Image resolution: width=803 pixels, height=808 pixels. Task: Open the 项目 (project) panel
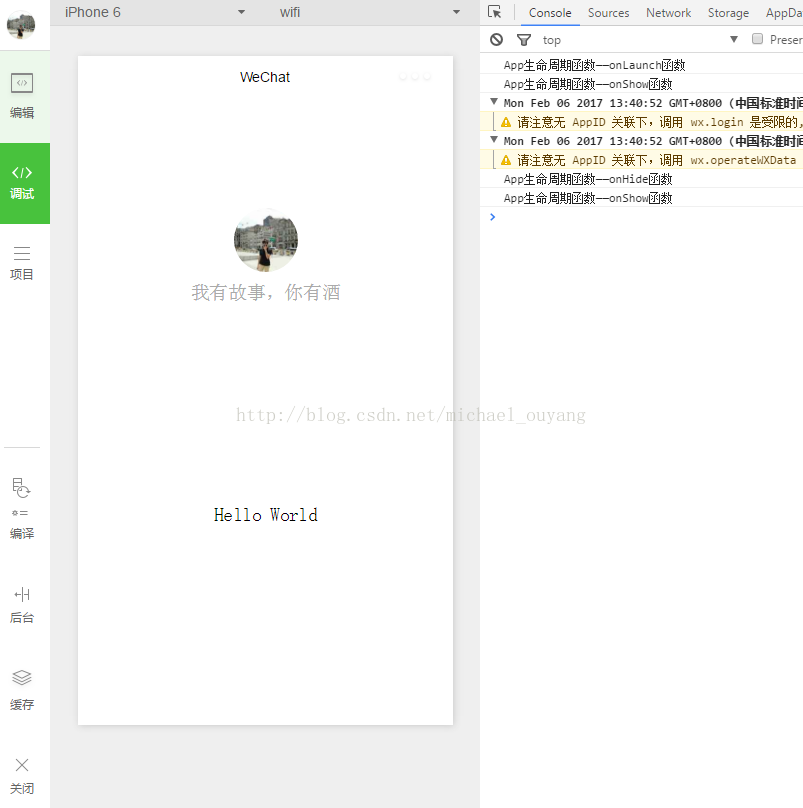22,263
